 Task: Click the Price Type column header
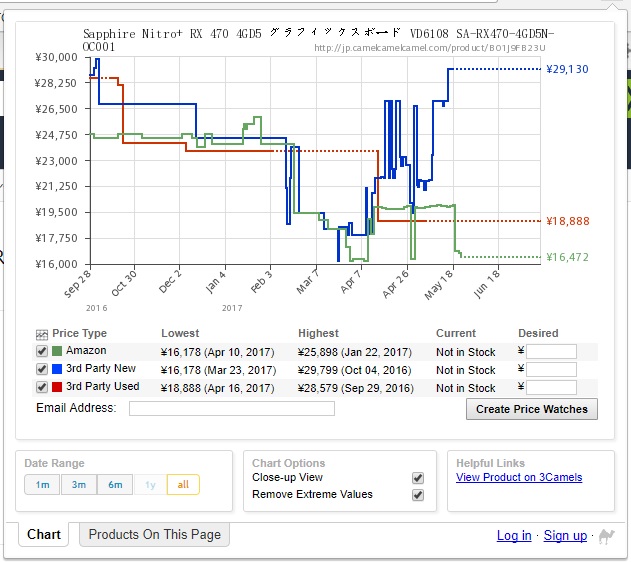click(x=79, y=333)
